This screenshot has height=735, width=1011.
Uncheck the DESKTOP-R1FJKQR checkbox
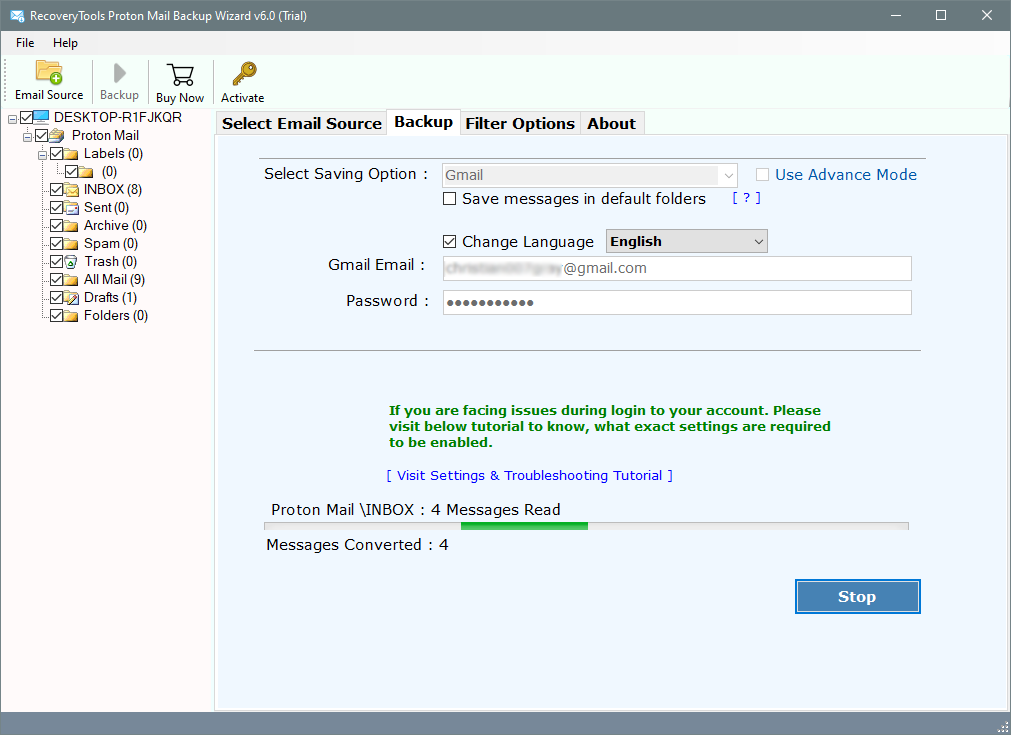tap(26, 117)
